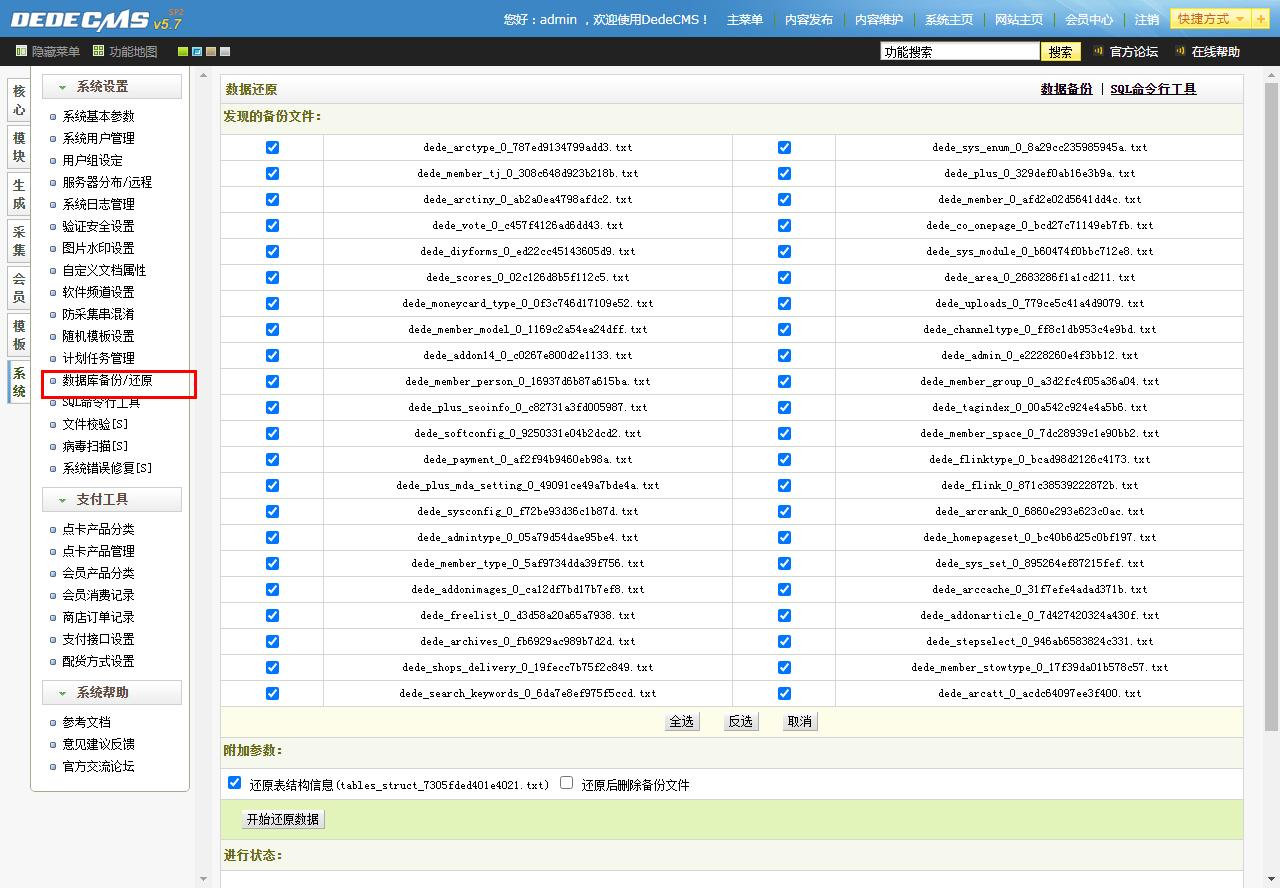This screenshot has height=888, width=1280.
Task: Collapse the 系统设置 section header
Action: (112, 87)
